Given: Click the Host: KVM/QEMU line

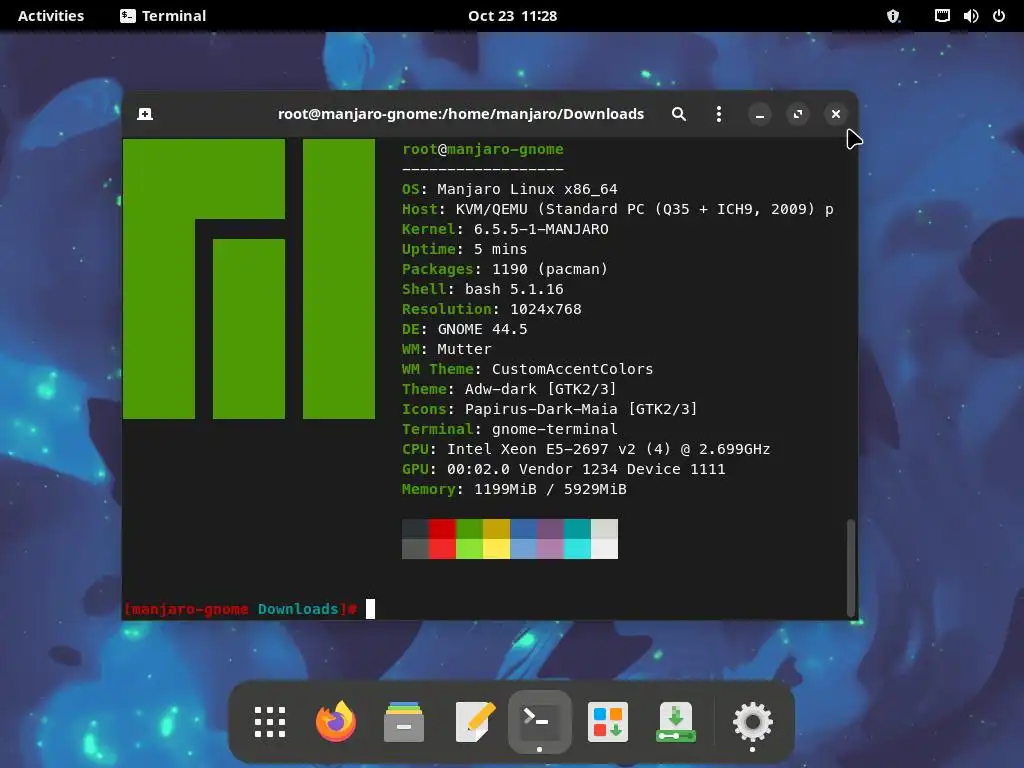Looking at the screenshot, I should pos(618,209).
